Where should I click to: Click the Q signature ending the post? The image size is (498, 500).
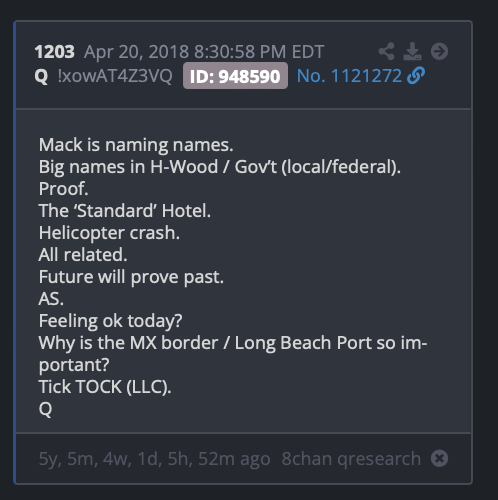click(45, 409)
